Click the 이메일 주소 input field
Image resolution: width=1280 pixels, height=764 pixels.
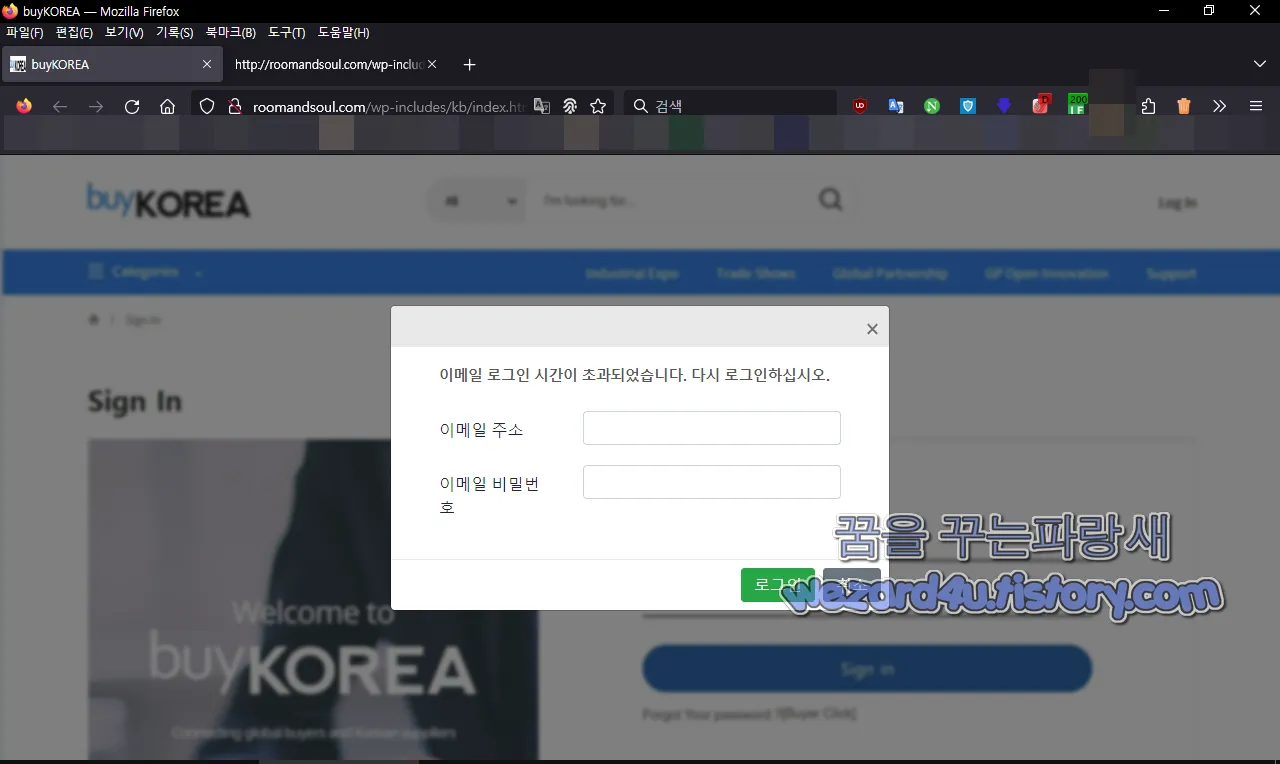[x=712, y=428]
